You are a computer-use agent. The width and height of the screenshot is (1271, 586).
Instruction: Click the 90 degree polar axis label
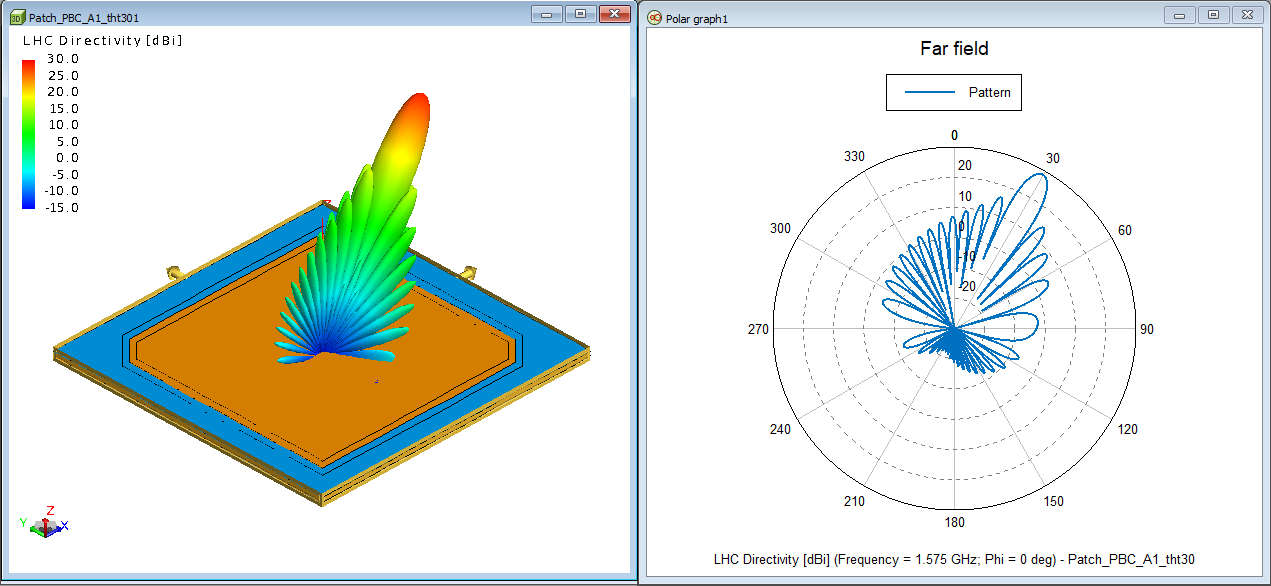pos(1149,329)
